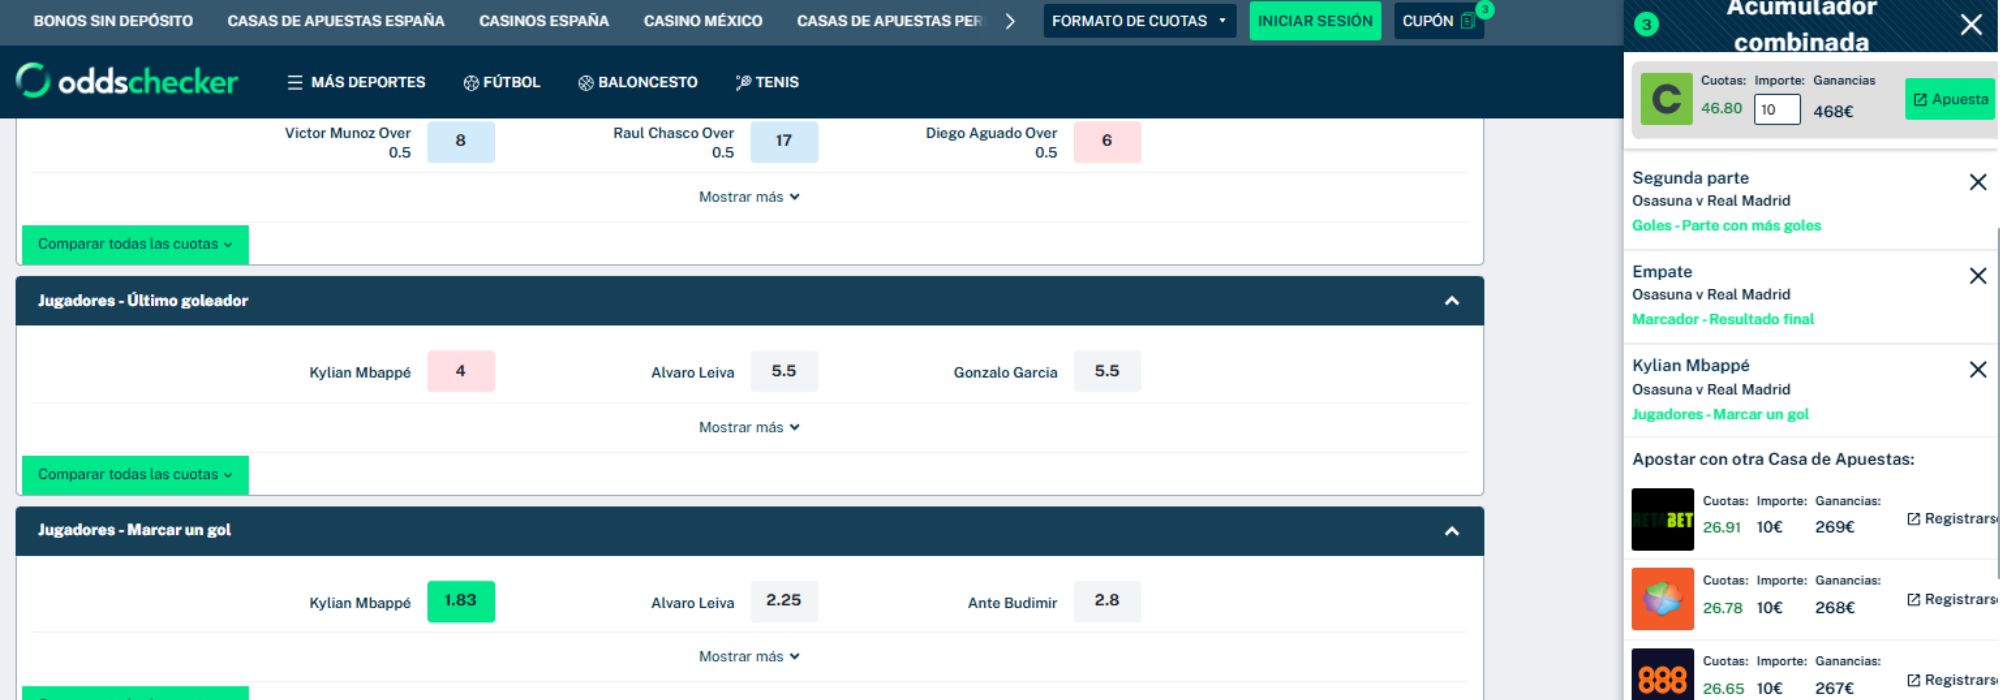Viewport: 2000px width, 700px height.
Task: Collapse Jugadores - Marcar un gol section
Action: 1452,531
